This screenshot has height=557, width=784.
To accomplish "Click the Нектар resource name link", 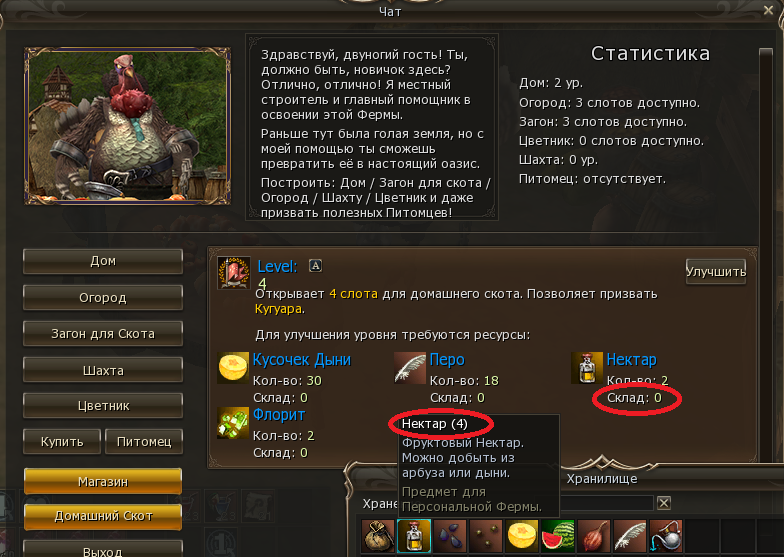I will tap(632, 360).
